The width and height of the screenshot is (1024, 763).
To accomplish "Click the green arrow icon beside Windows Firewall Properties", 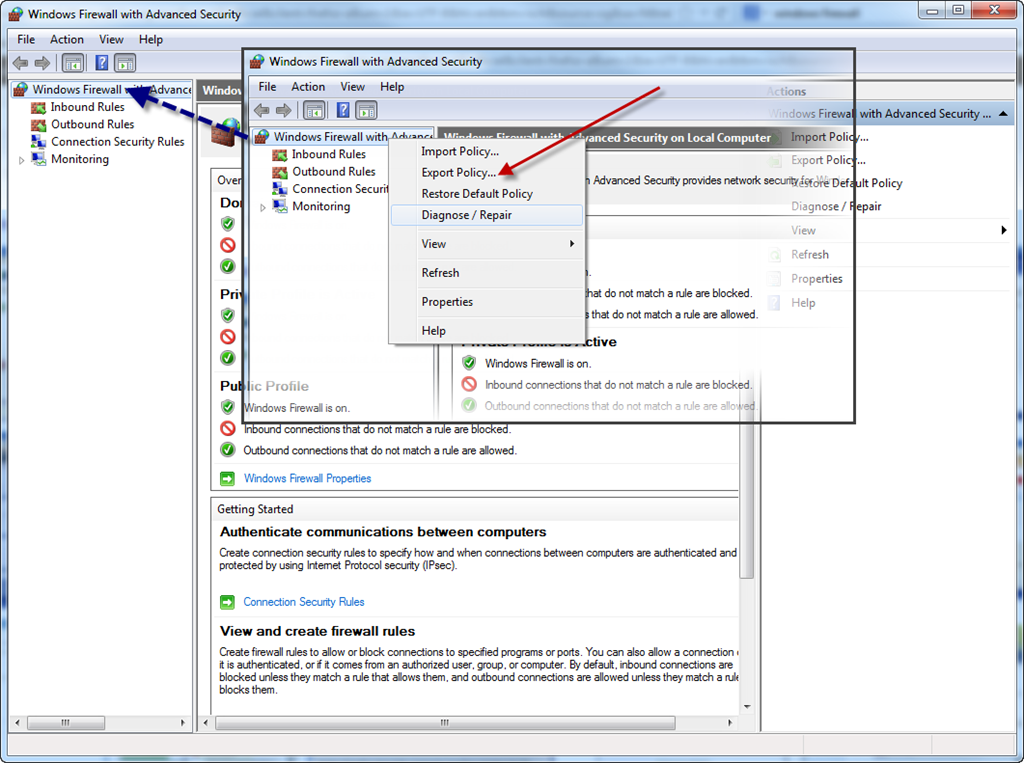I will (228, 479).
